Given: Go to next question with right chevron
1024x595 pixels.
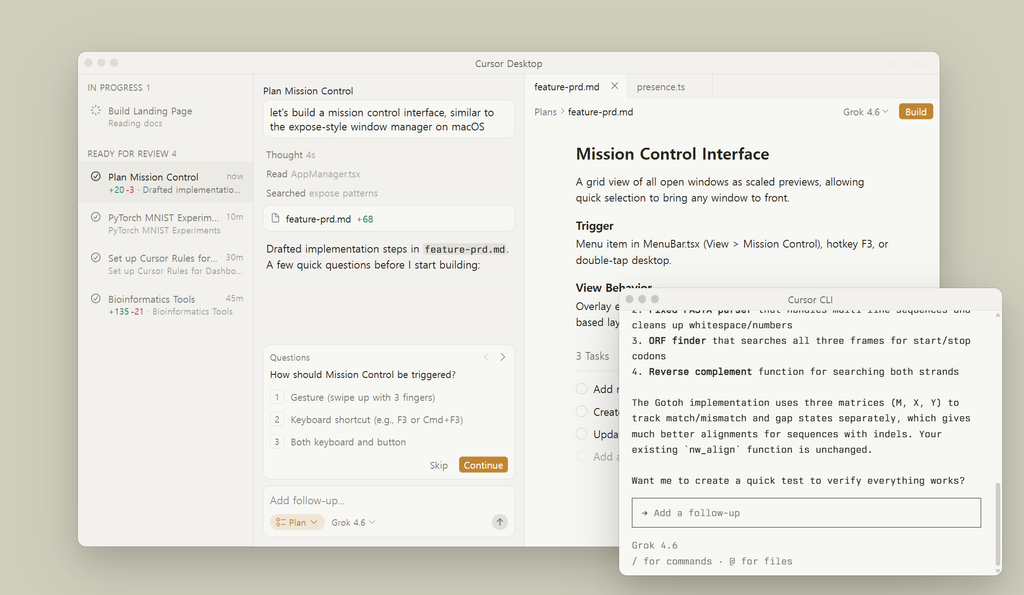Looking at the screenshot, I should point(502,357).
